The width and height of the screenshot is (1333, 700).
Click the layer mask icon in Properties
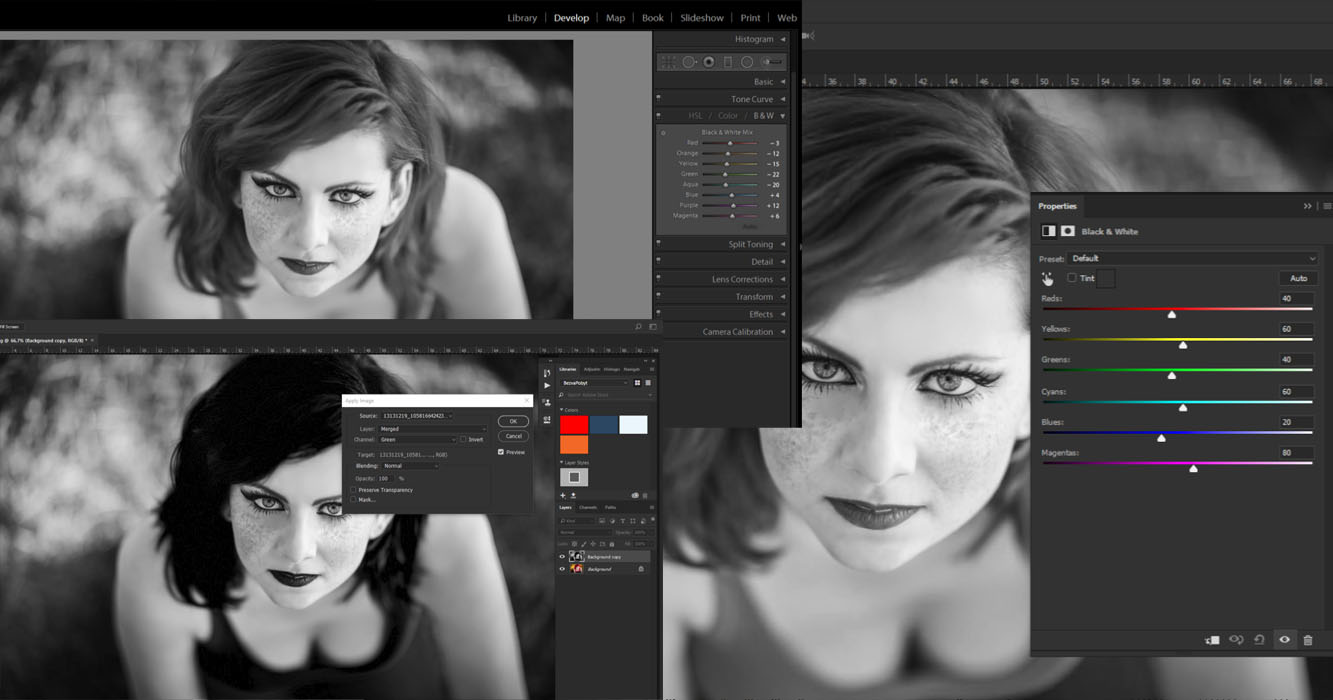pyautogui.click(x=1067, y=231)
